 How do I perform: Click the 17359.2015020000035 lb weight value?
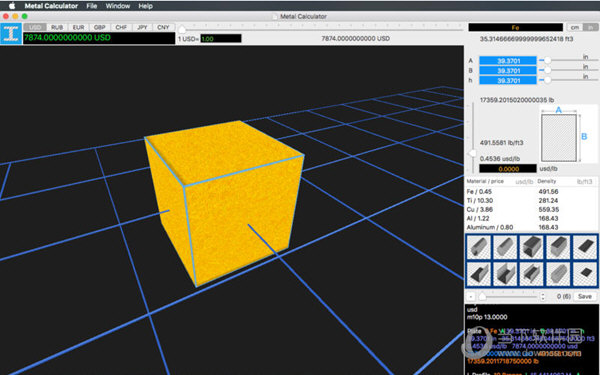pos(517,100)
